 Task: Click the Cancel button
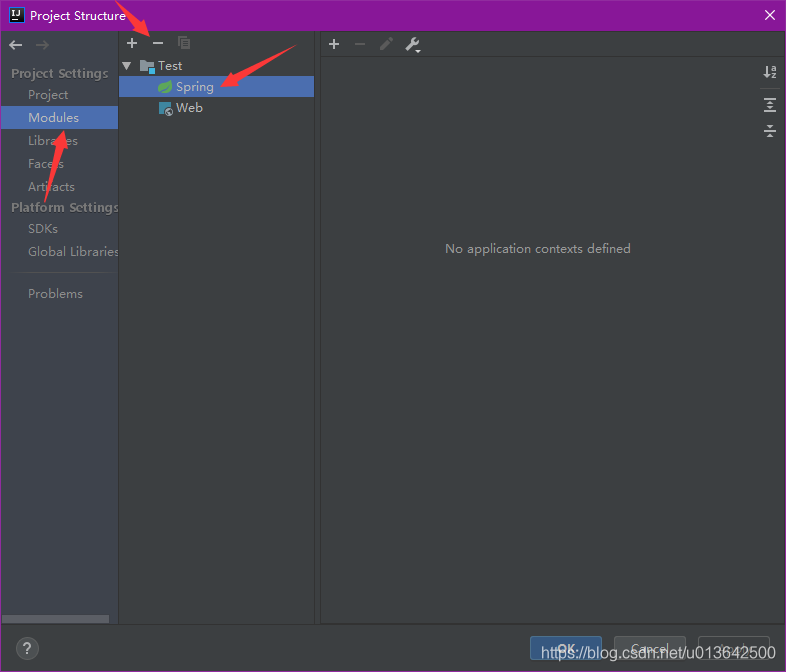[x=650, y=648]
